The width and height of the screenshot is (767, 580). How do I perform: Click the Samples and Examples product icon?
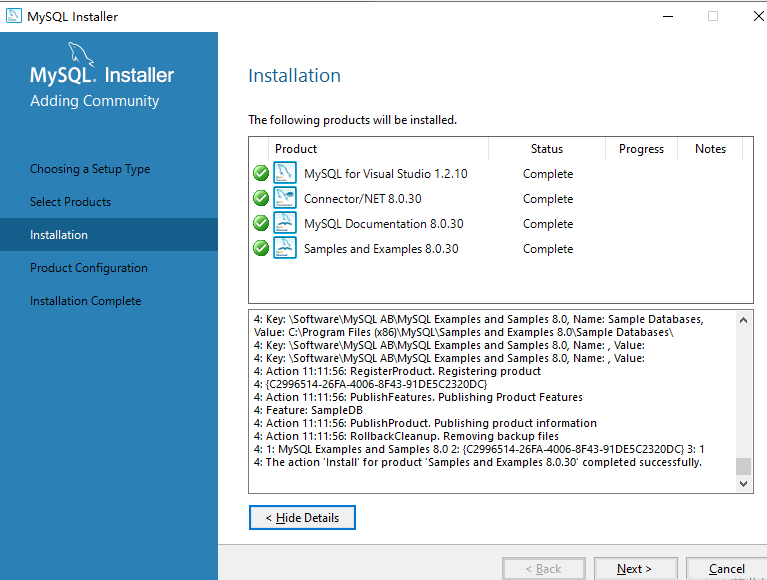(x=285, y=248)
